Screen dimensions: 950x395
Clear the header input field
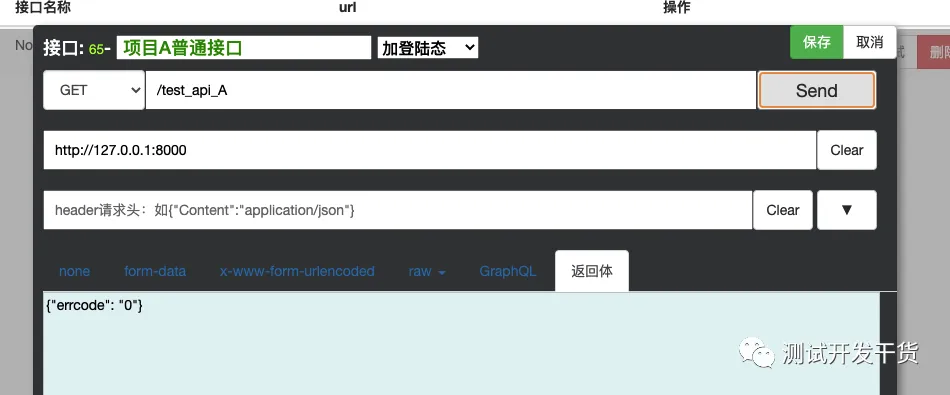pyautogui.click(x=783, y=210)
